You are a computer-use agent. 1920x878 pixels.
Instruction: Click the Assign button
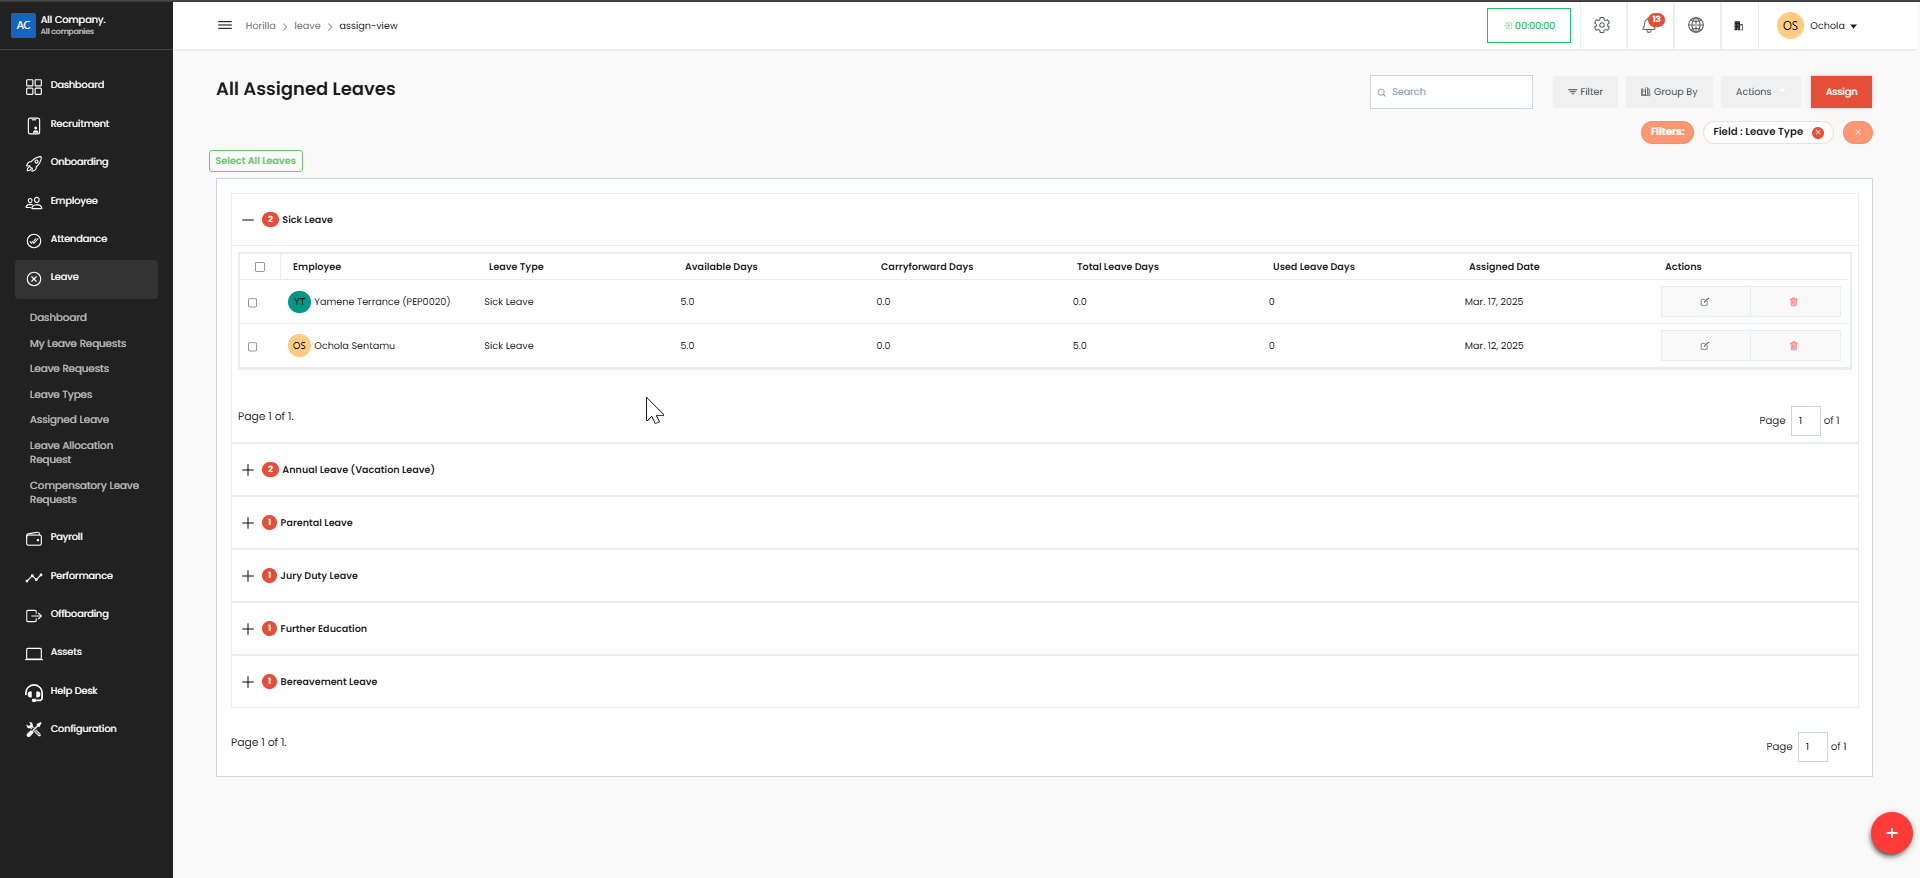click(x=1841, y=92)
